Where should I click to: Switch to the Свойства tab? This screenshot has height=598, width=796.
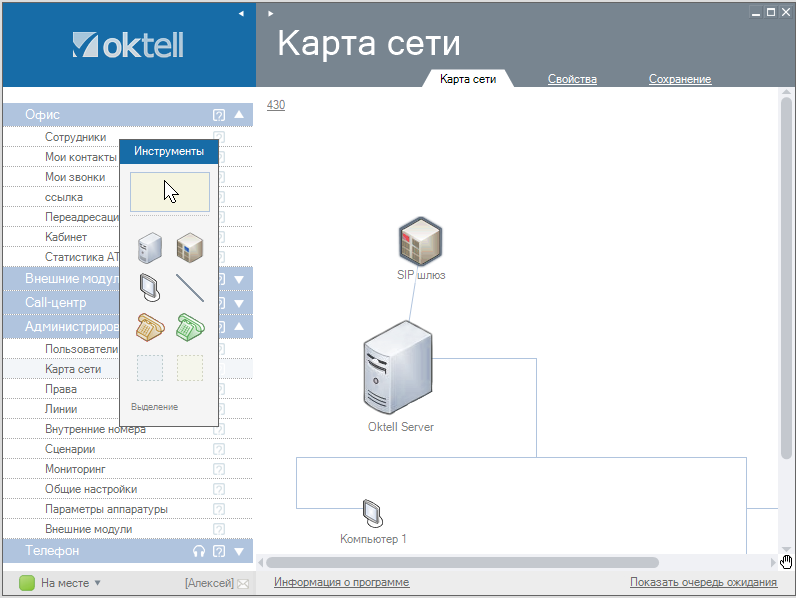(x=572, y=79)
